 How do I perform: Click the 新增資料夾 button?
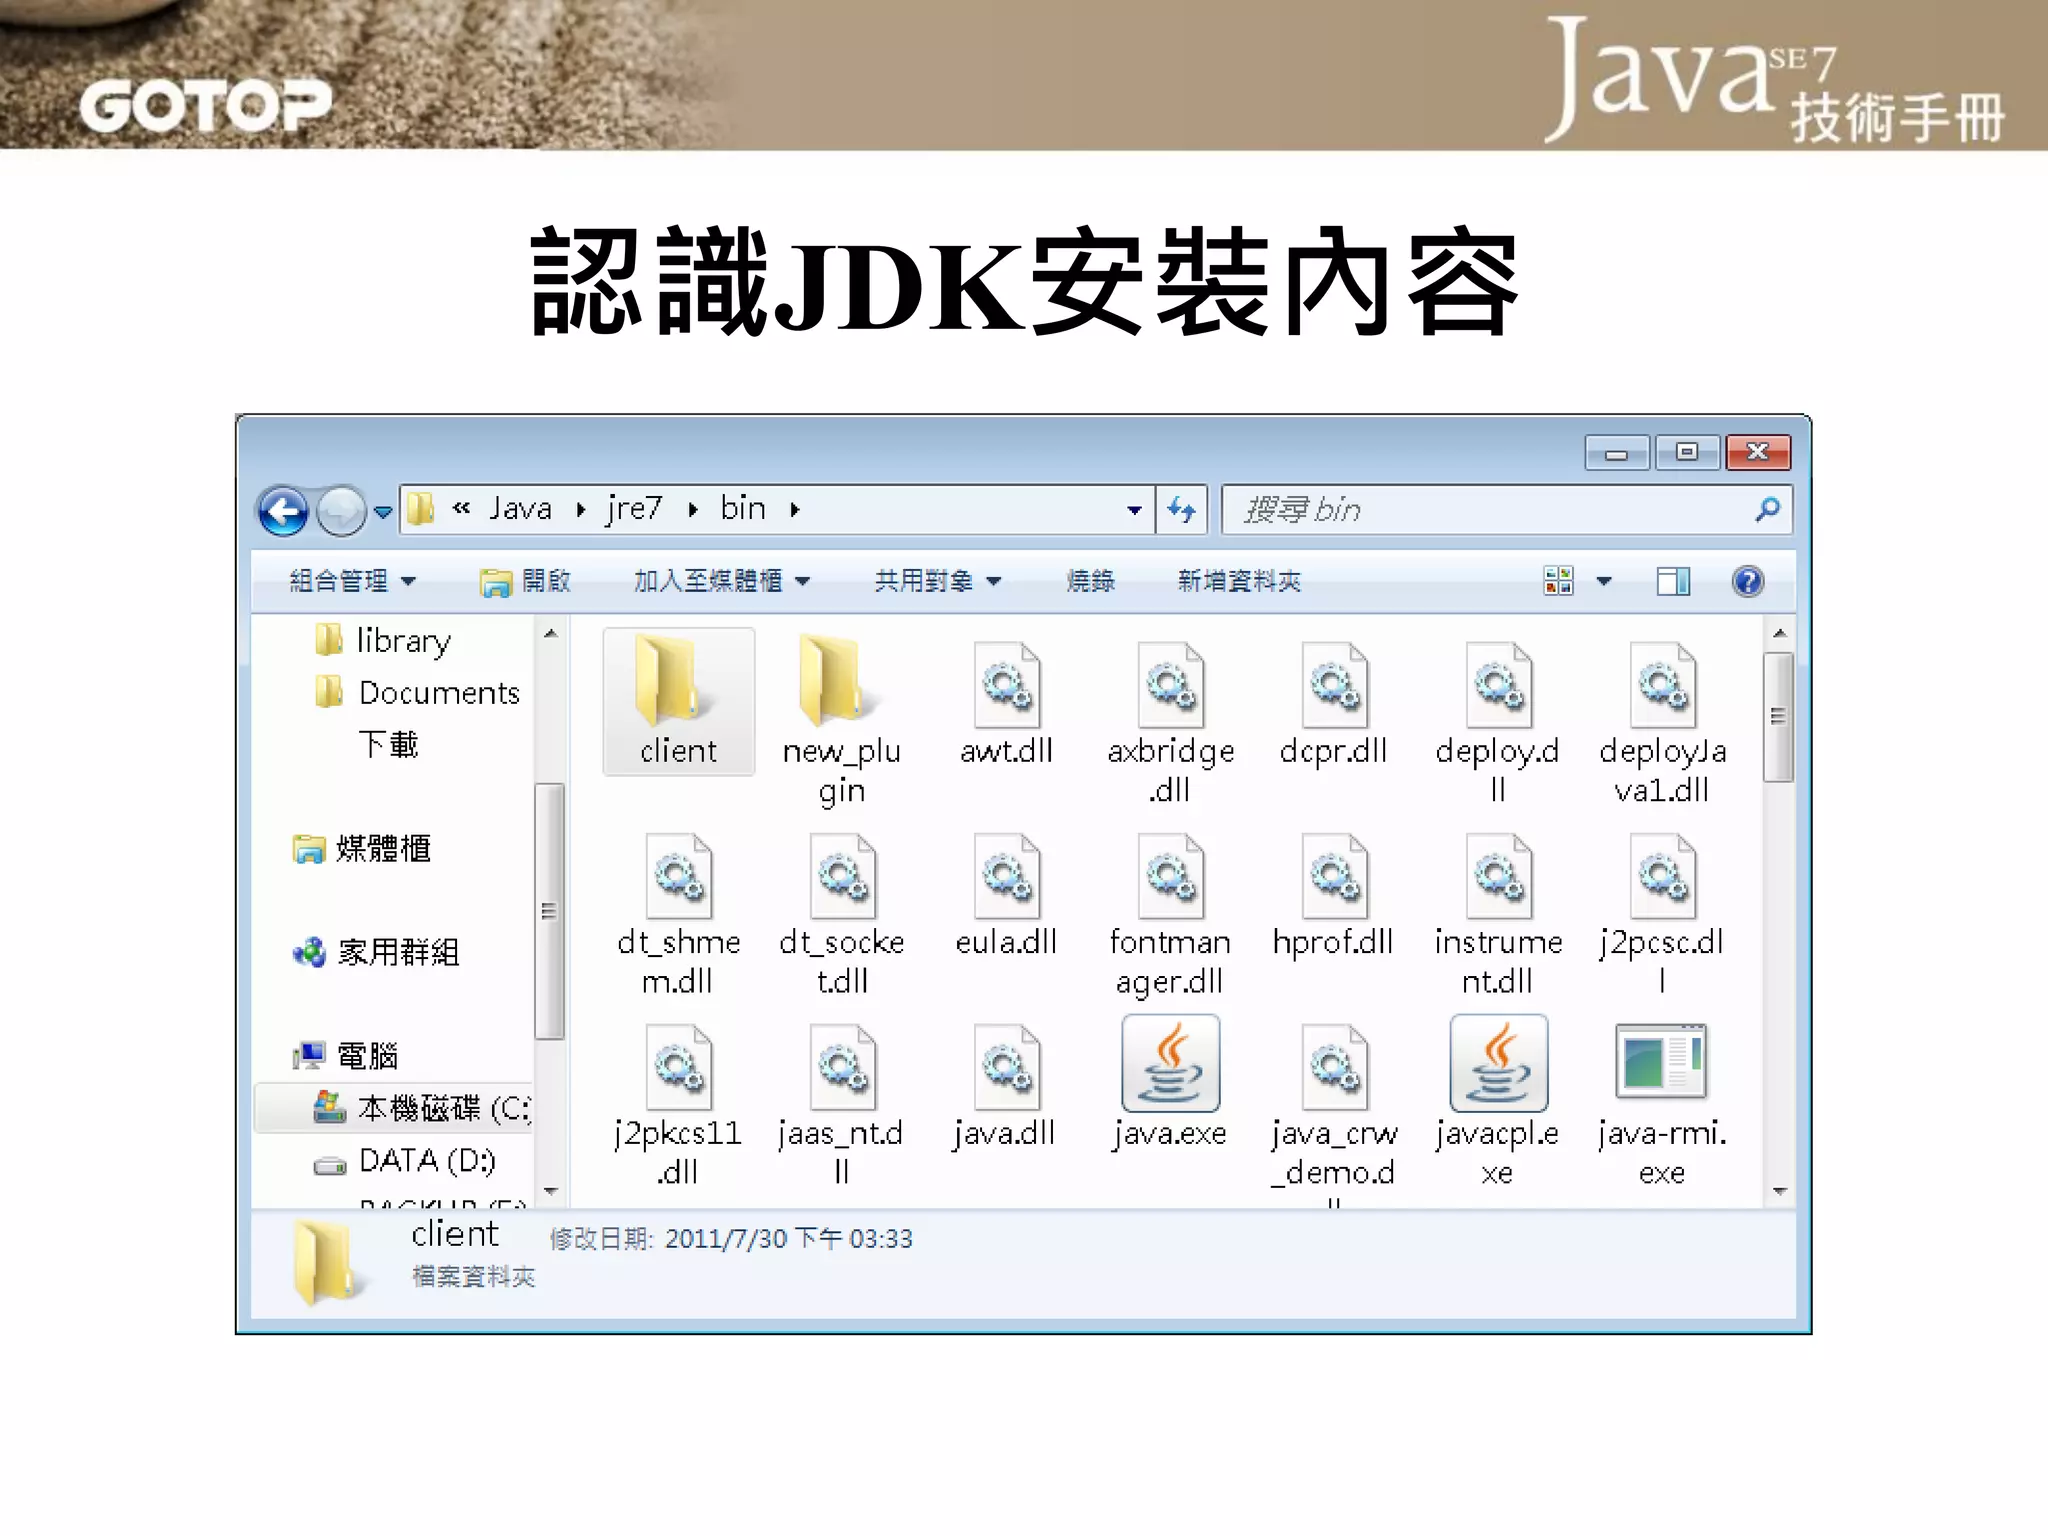click(x=1239, y=581)
